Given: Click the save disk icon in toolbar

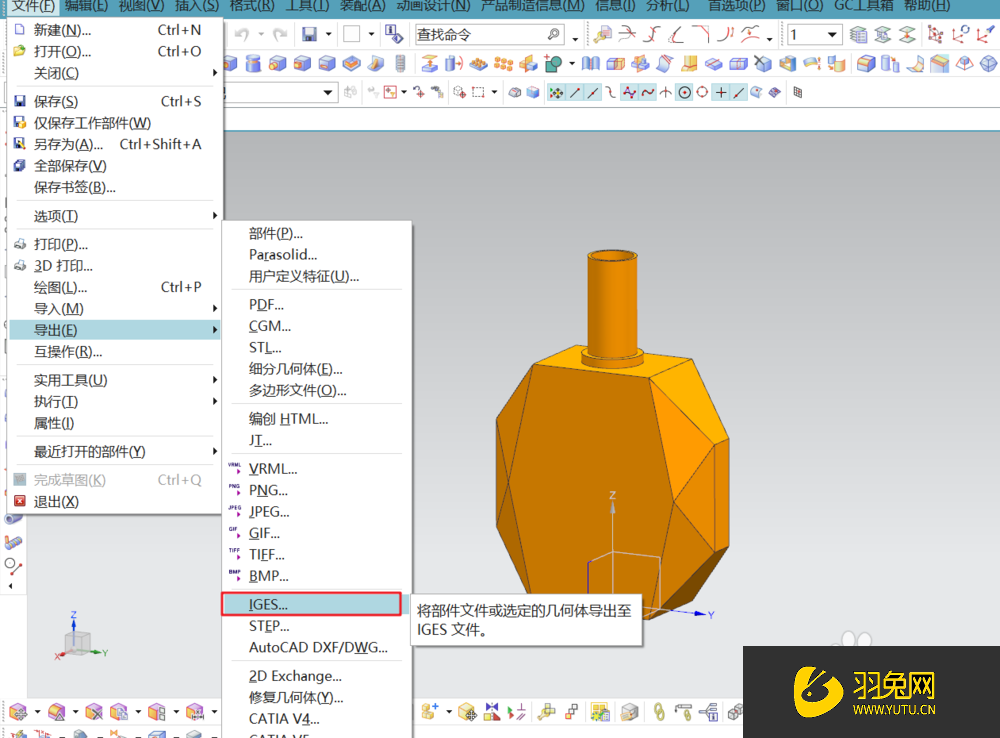Looking at the screenshot, I should pyautogui.click(x=309, y=35).
